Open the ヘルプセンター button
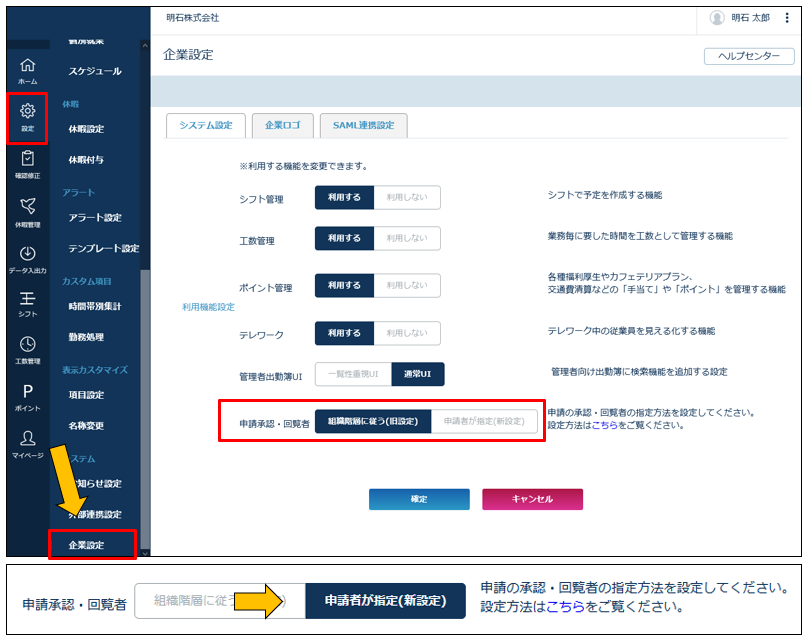The width and height of the screenshot is (811, 641). pyautogui.click(x=749, y=56)
